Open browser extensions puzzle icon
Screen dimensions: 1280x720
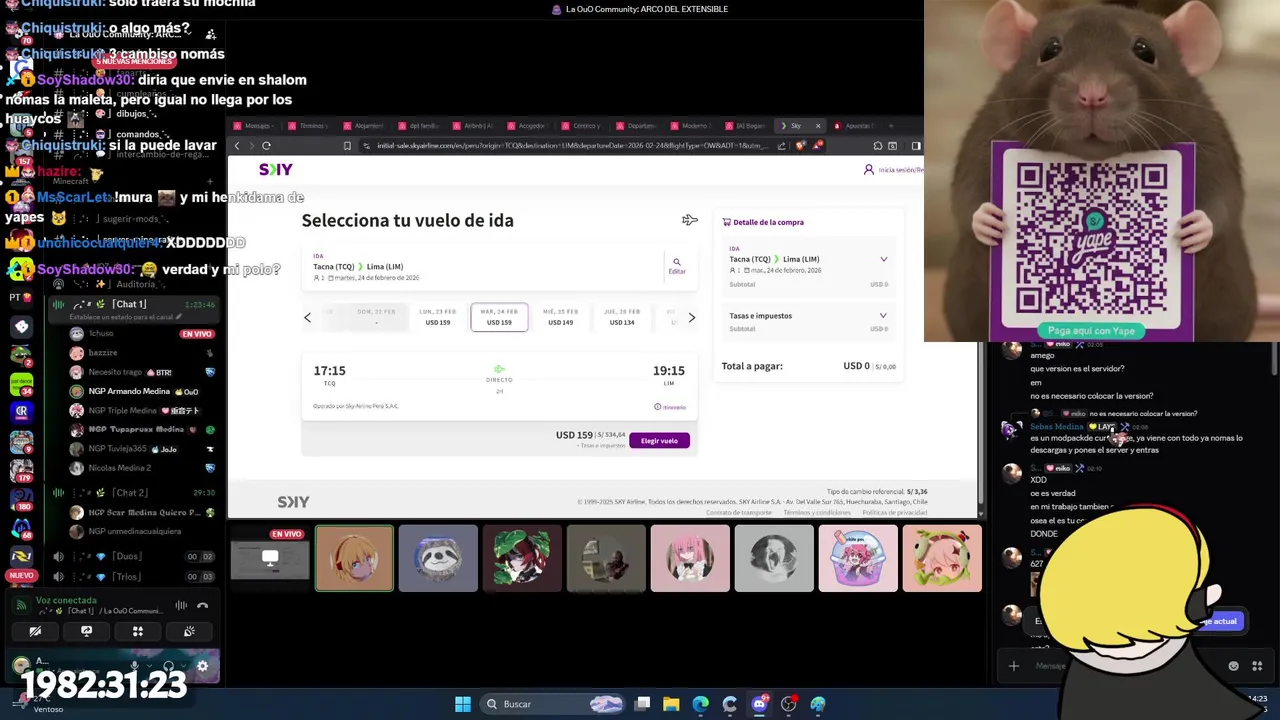[877, 146]
